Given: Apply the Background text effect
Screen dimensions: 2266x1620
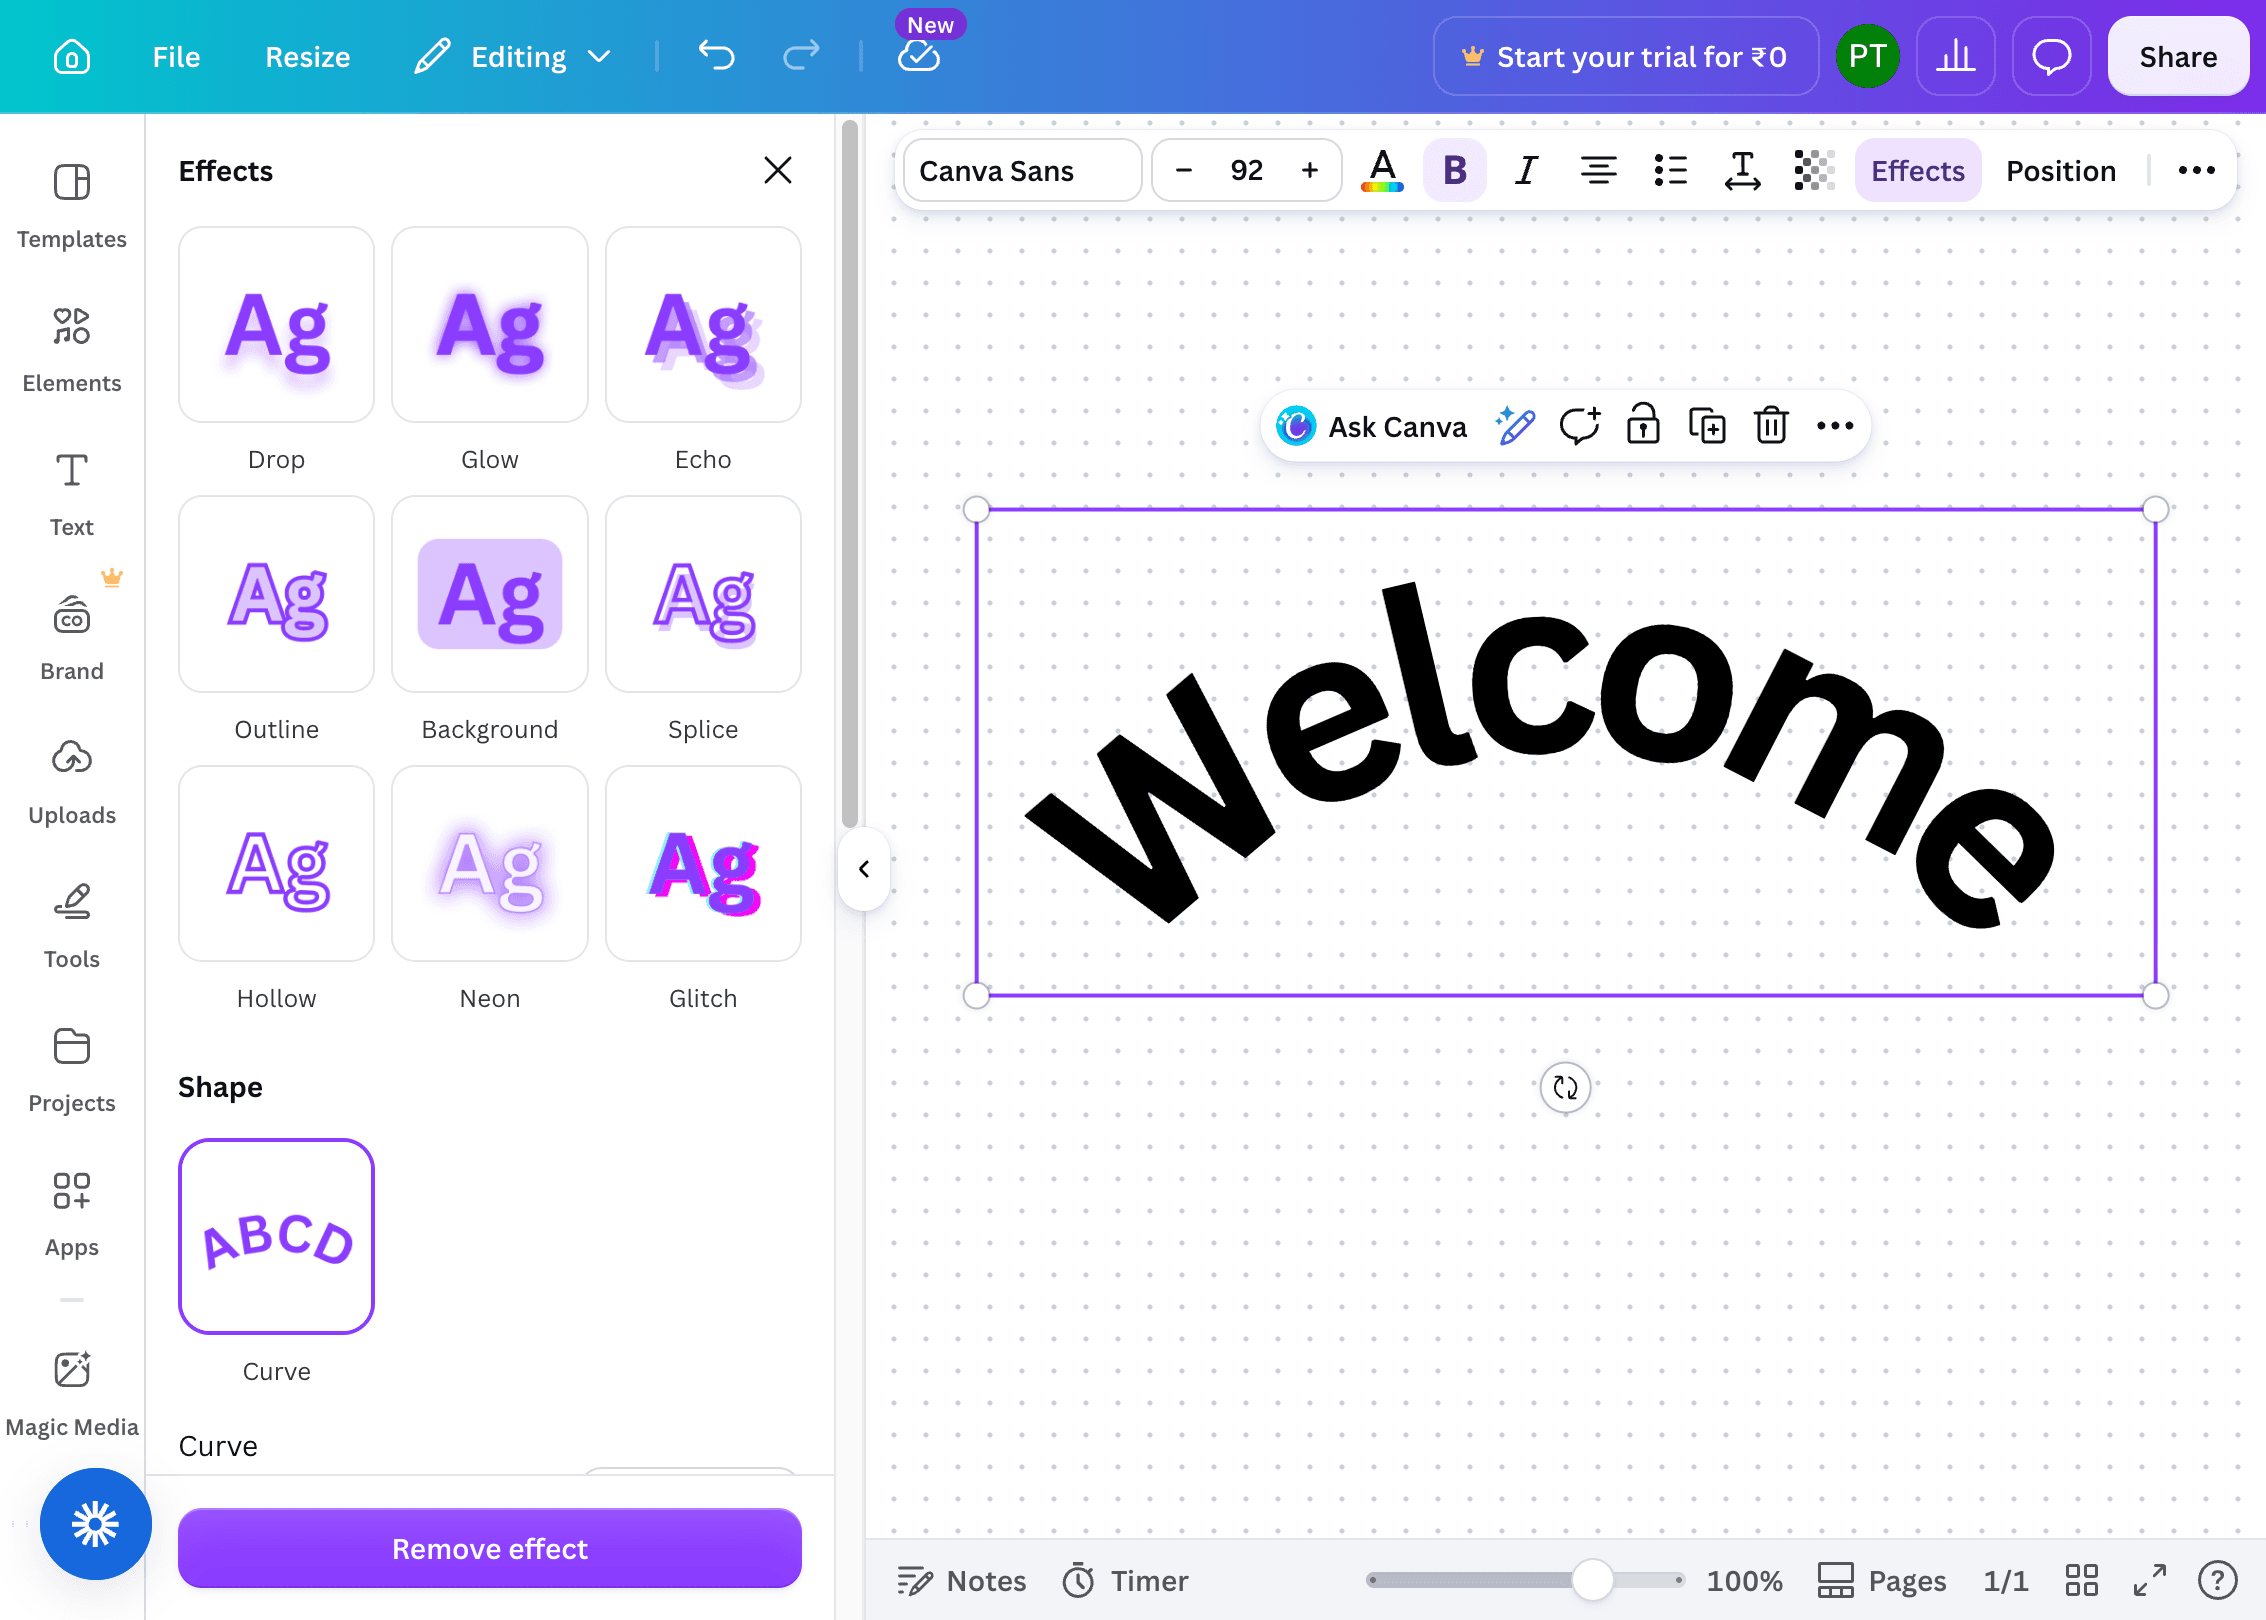Looking at the screenshot, I should point(490,594).
